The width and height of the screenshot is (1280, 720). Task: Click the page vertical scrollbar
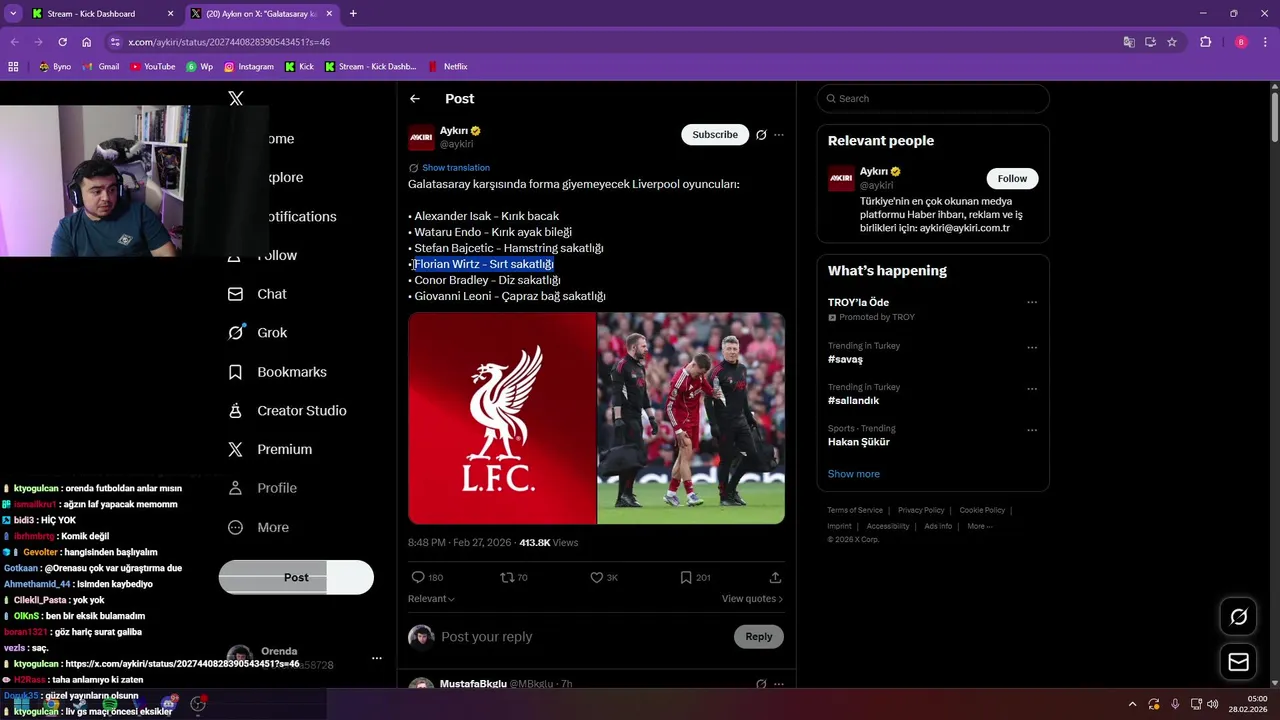1275,115
